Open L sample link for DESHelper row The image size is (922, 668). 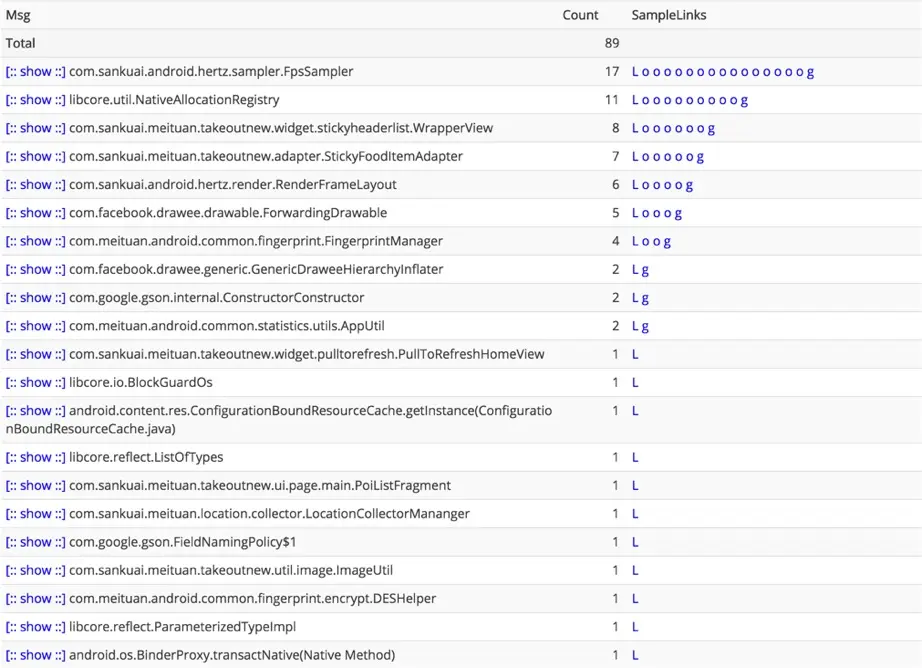(635, 599)
